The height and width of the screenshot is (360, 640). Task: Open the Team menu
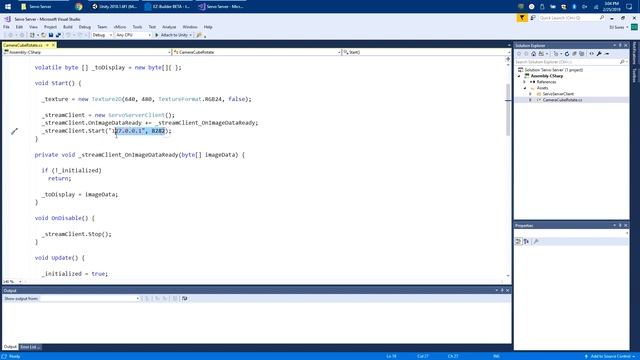(x=102, y=27)
